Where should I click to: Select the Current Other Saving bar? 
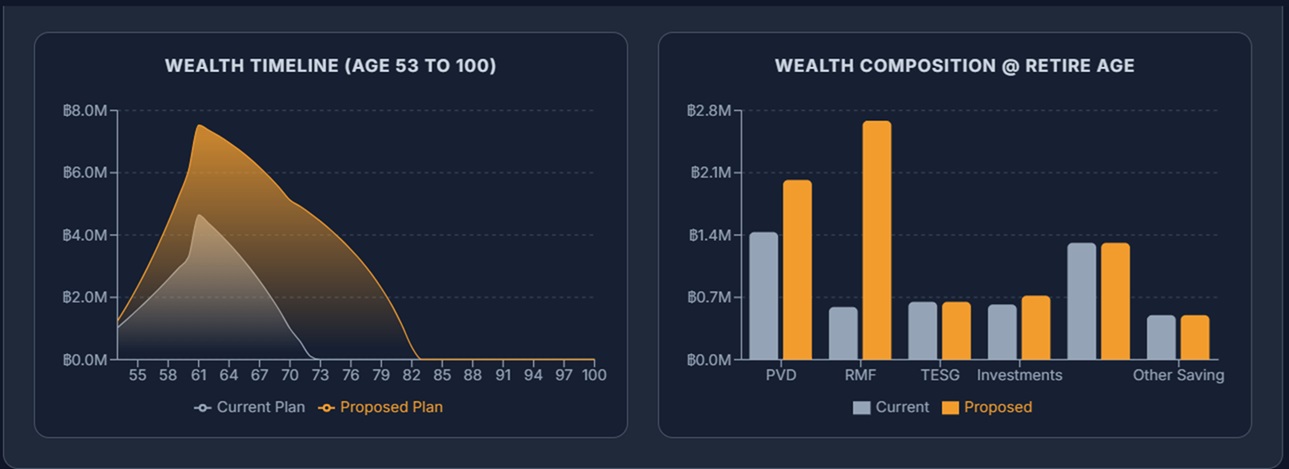(x=1161, y=337)
